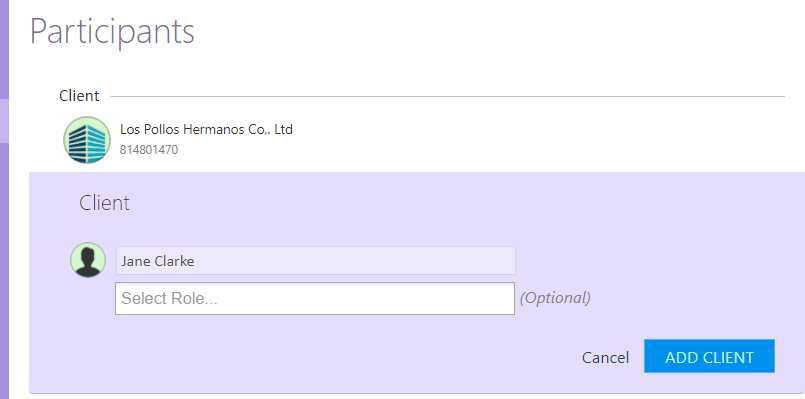Click the ADD CLIENT button
Viewport: 805px width, 399px height.
pos(709,356)
